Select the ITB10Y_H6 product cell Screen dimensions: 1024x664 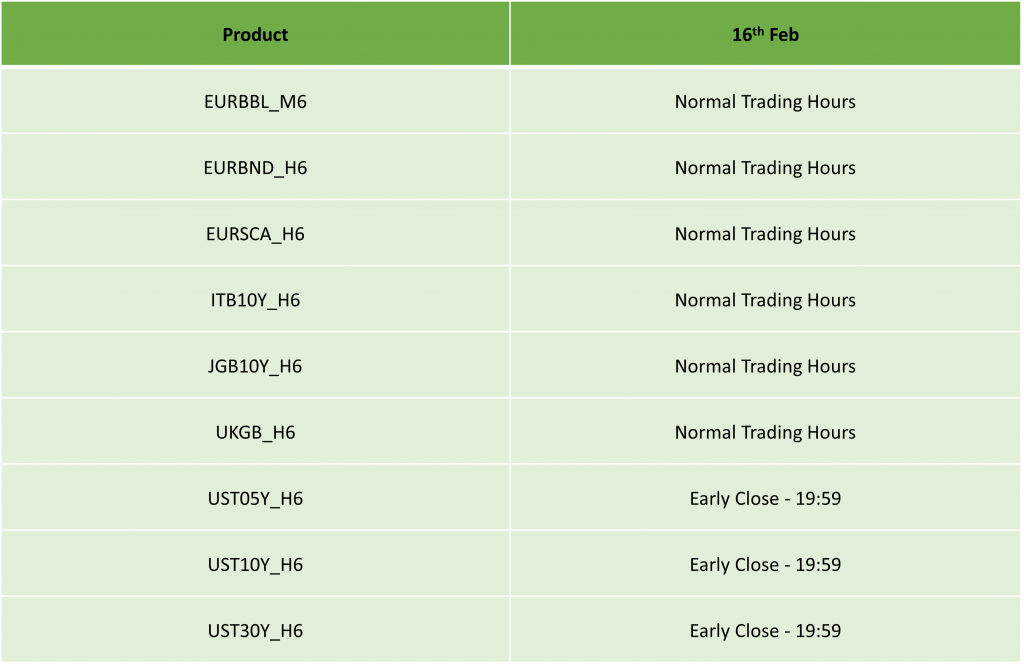coord(255,300)
